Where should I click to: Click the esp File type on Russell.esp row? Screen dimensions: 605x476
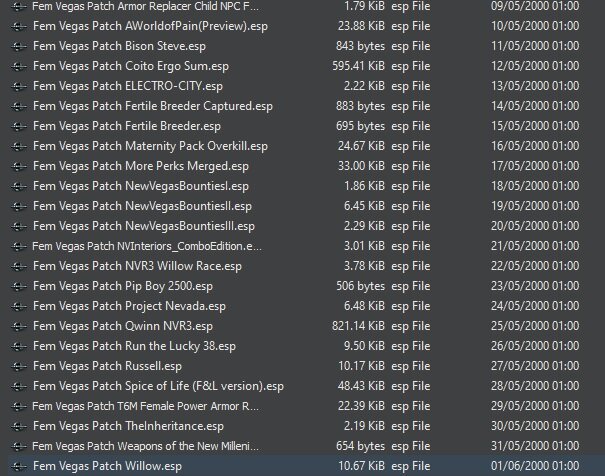point(411,366)
